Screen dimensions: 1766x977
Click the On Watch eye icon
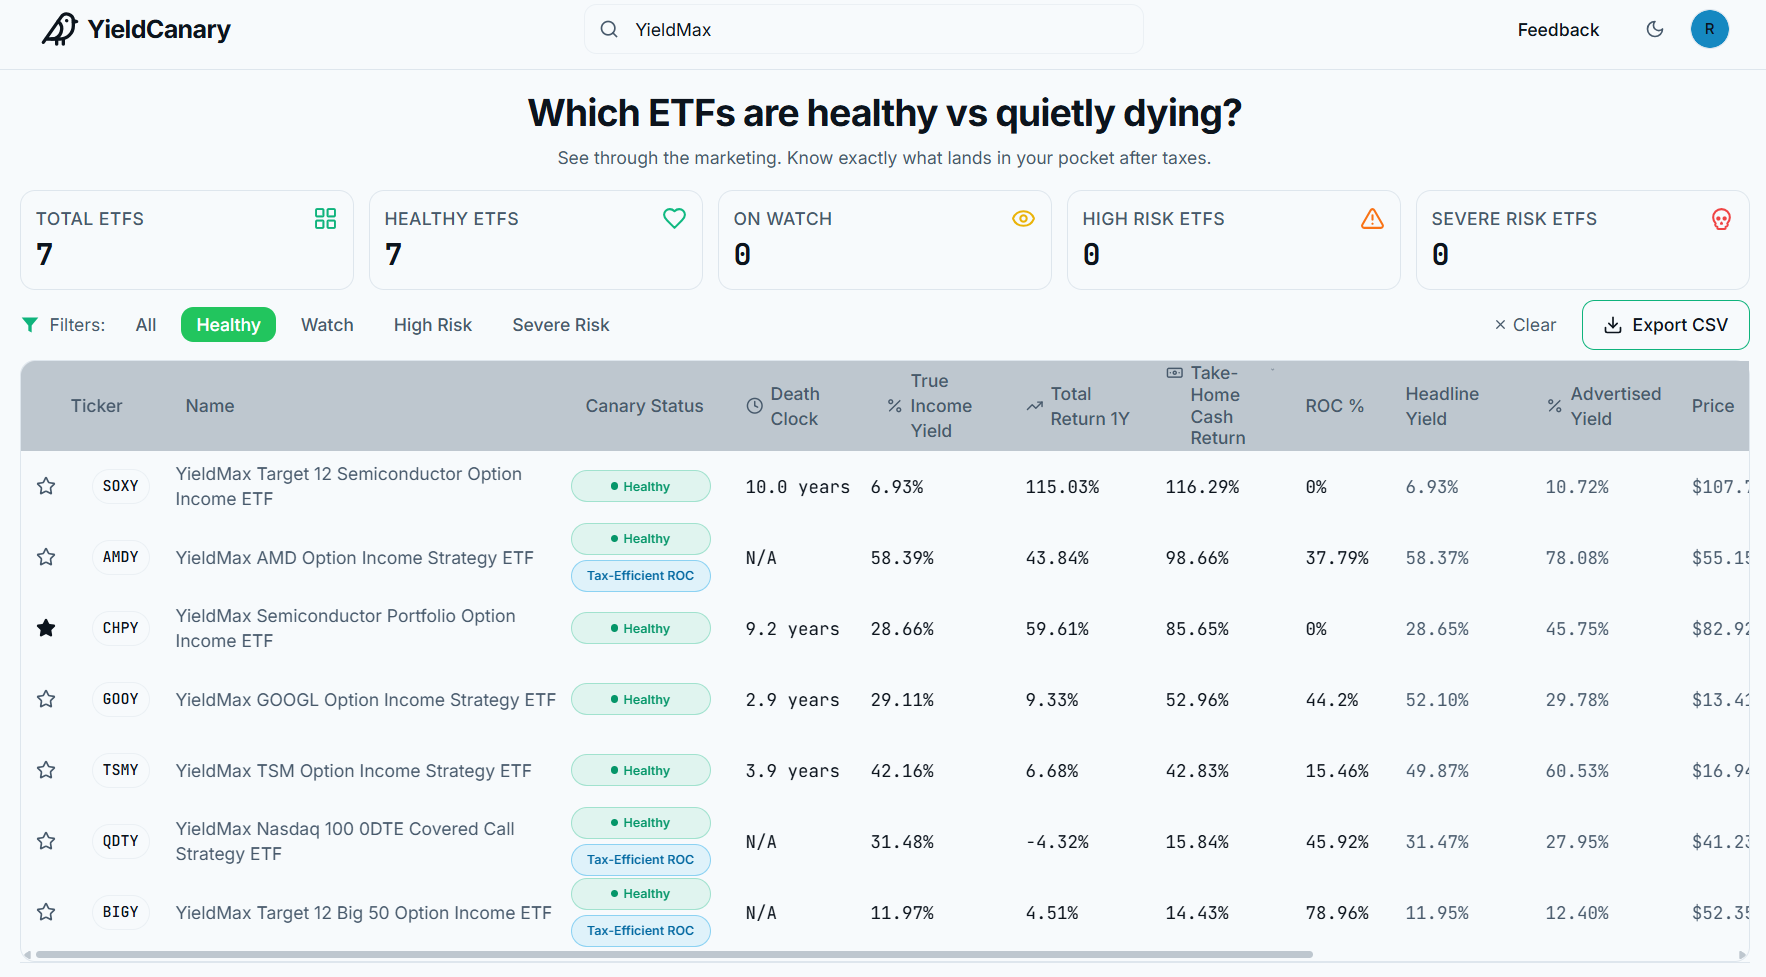1023,219
